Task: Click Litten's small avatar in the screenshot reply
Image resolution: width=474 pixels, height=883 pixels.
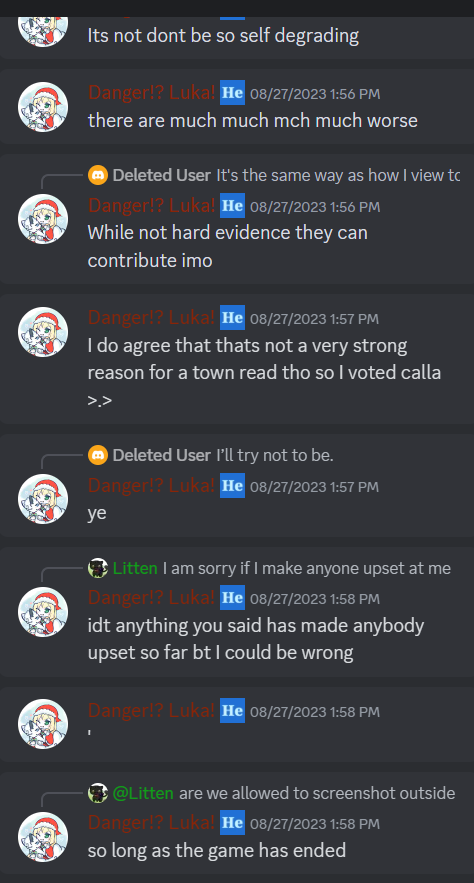Action: click(x=98, y=793)
